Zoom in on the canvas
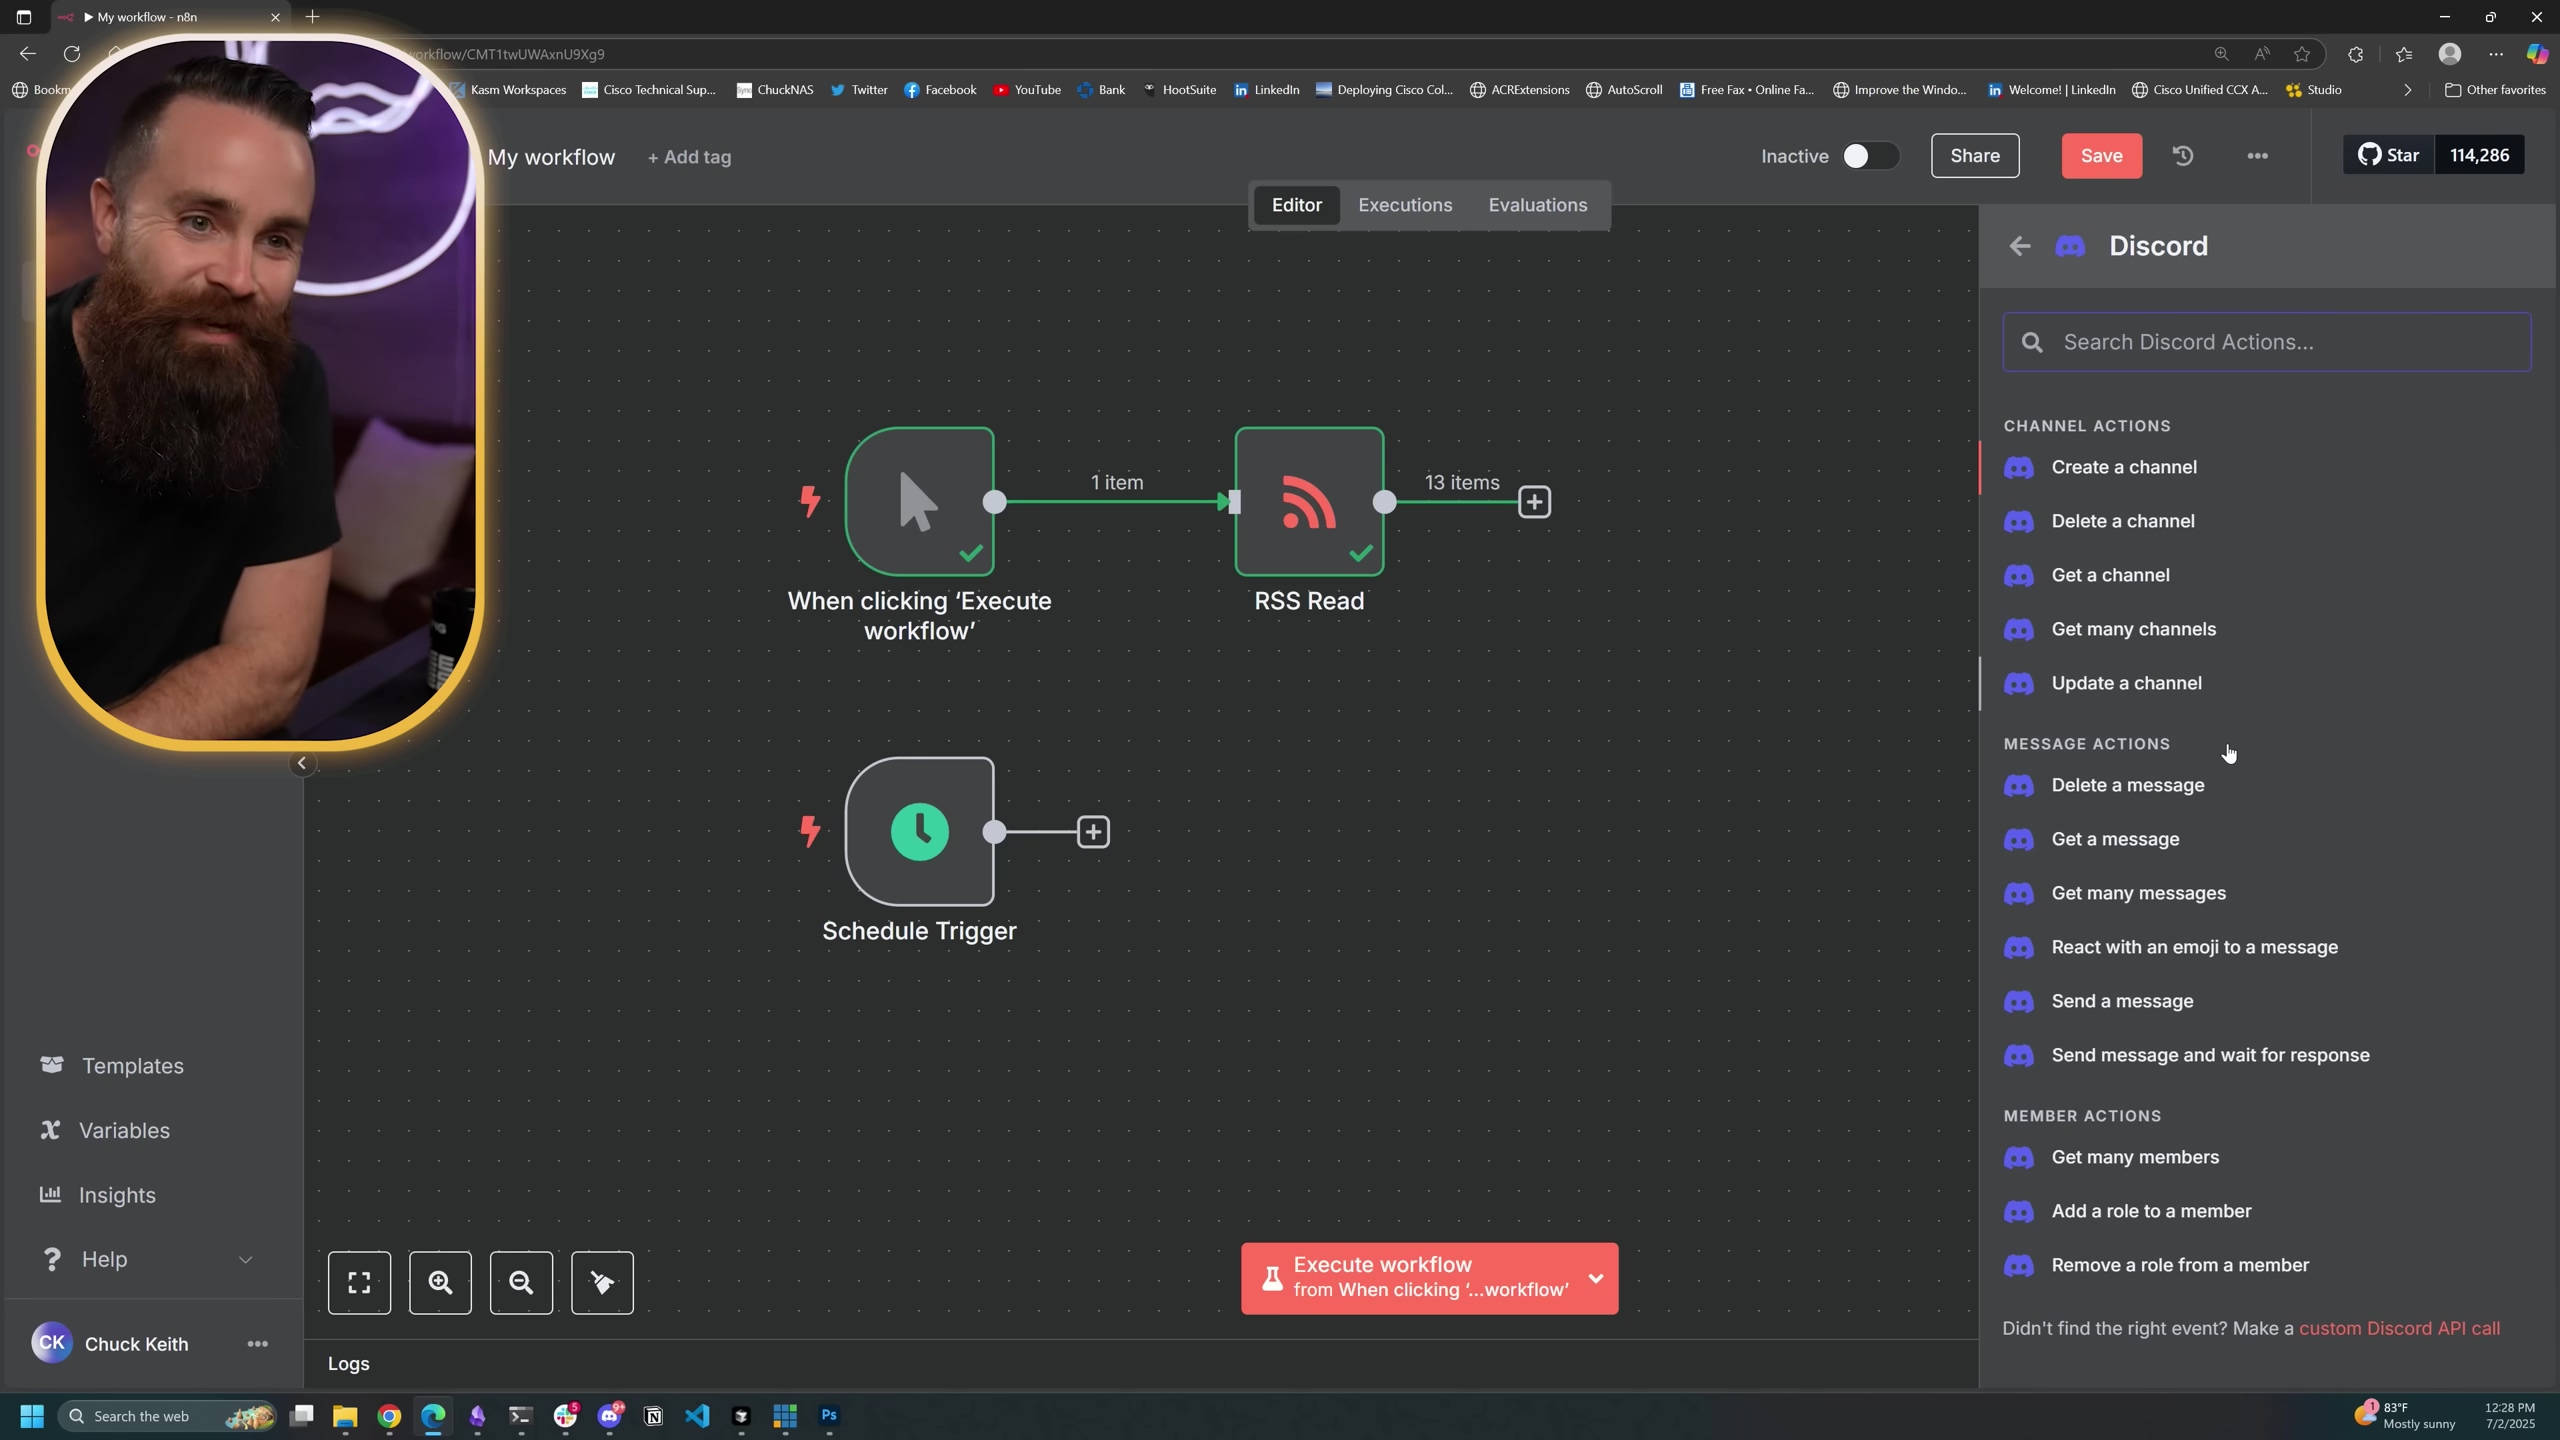This screenshot has height=1440, width=2560. tap(440, 1283)
